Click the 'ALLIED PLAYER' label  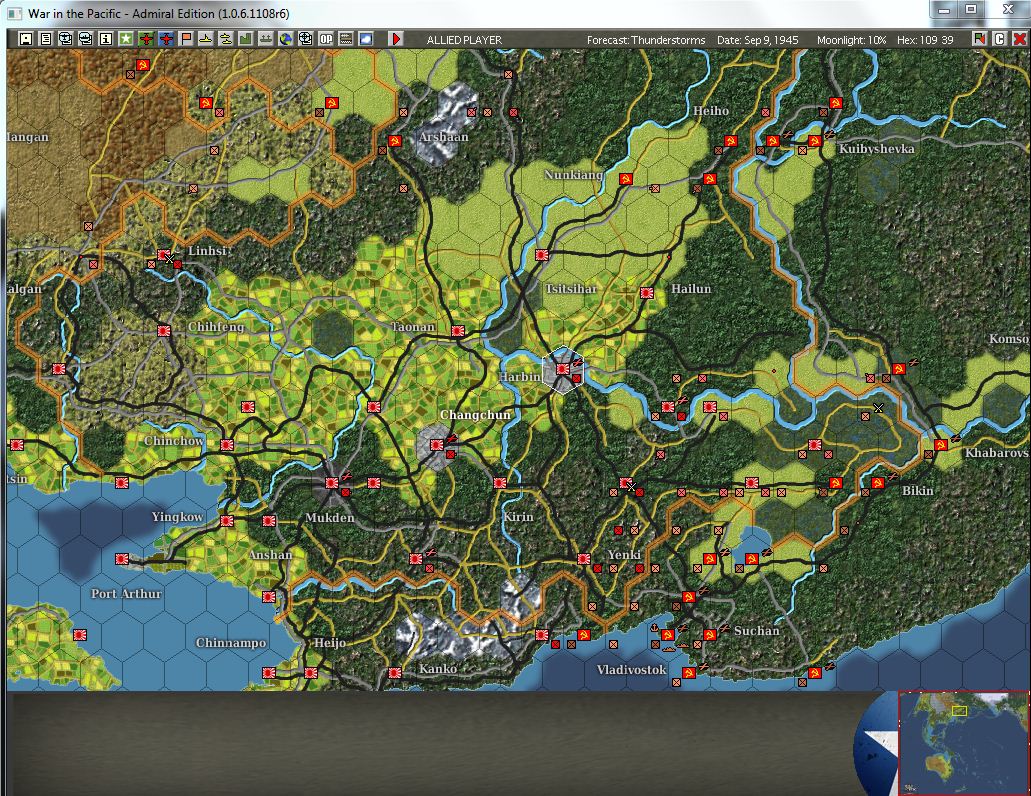464,40
